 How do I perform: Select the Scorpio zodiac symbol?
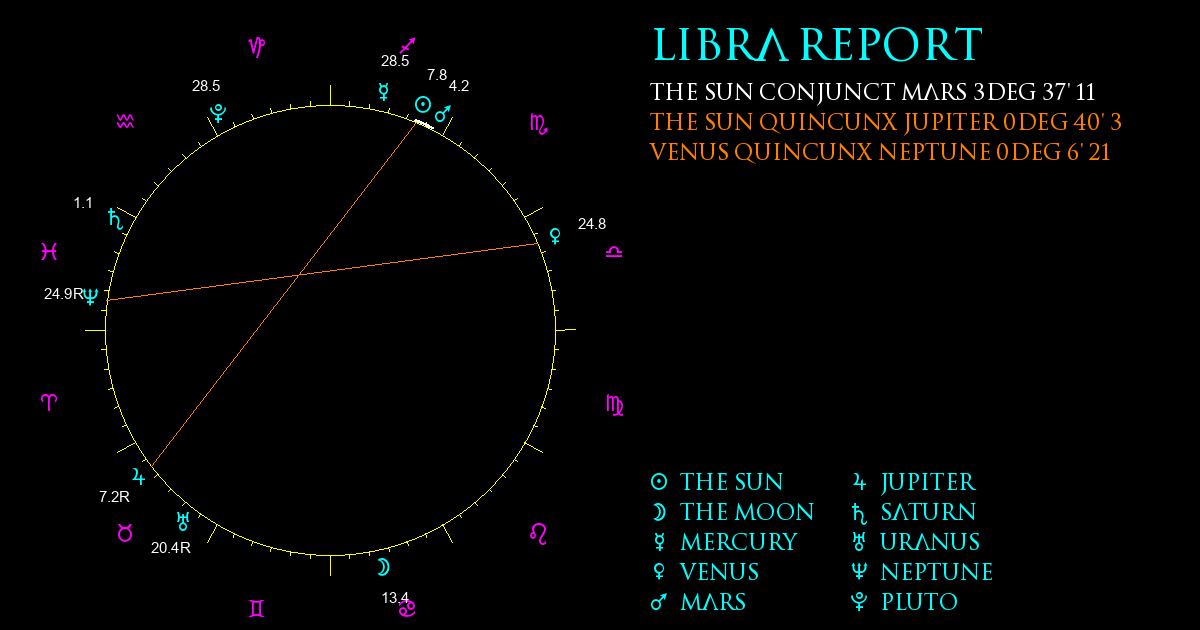(x=538, y=124)
